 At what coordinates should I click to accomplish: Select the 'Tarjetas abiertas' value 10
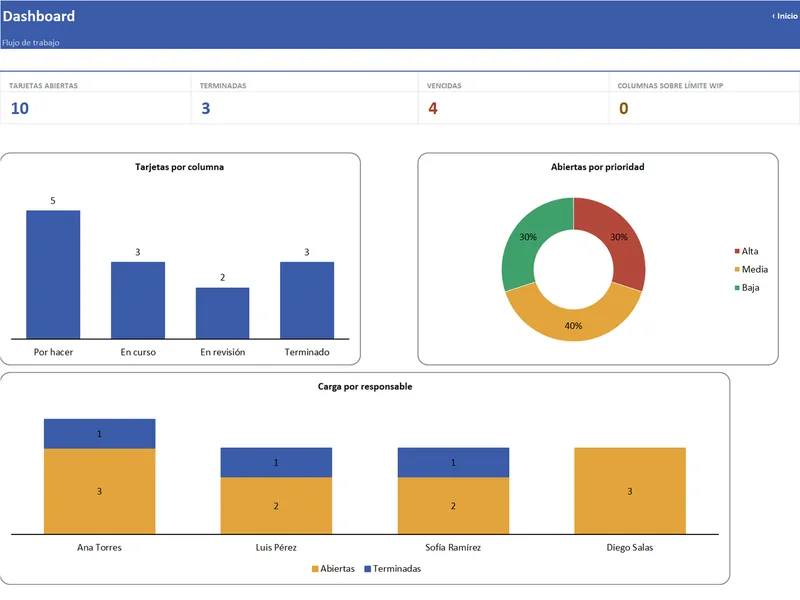coord(20,108)
